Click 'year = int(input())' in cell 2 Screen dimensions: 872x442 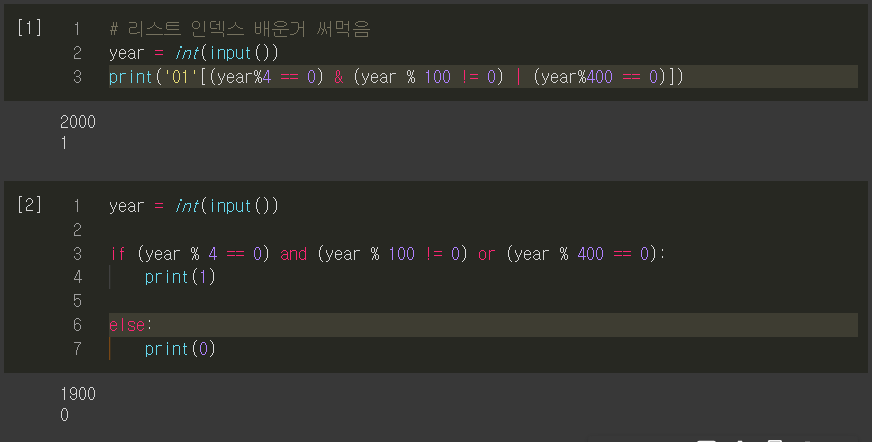coord(194,206)
